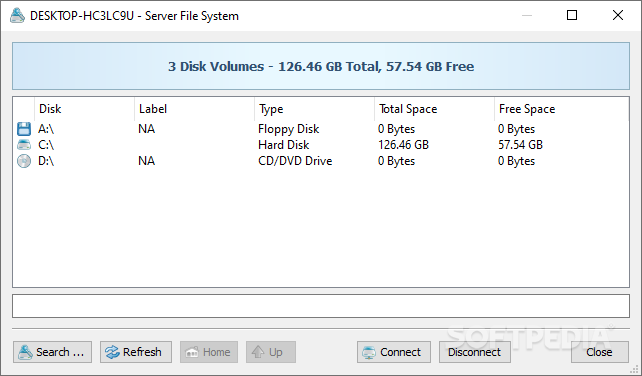Click the 0 Bytes total space for A:\
This screenshot has height=376, width=642.
396,129
